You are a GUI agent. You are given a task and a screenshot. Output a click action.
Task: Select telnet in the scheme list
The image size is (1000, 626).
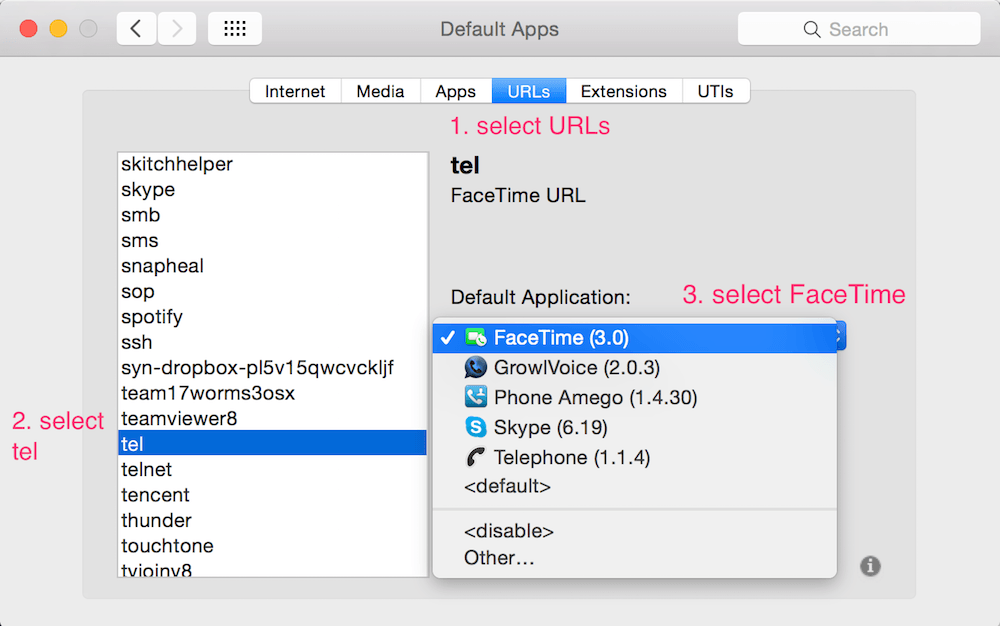(x=273, y=470)
